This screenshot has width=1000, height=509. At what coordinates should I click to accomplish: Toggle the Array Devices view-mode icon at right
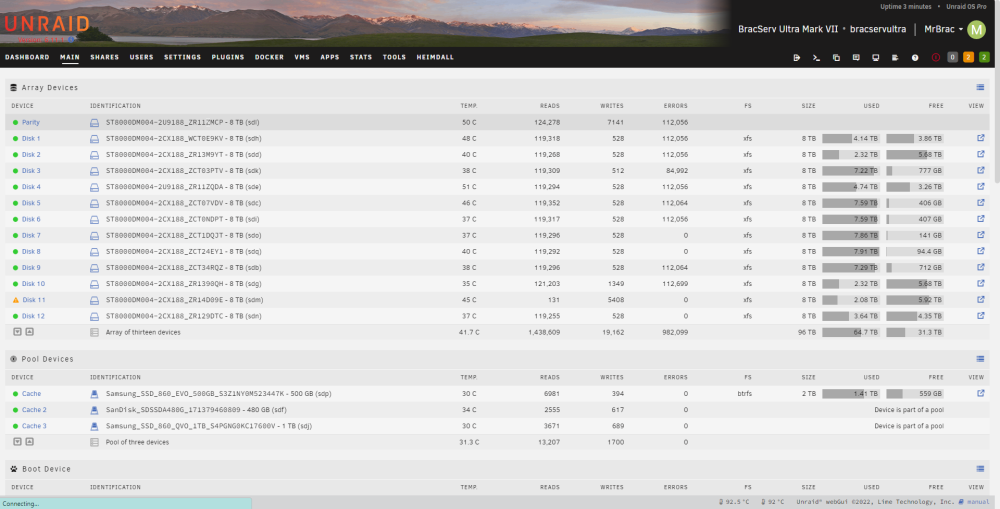pyautogui.click(x=980, y=87)
